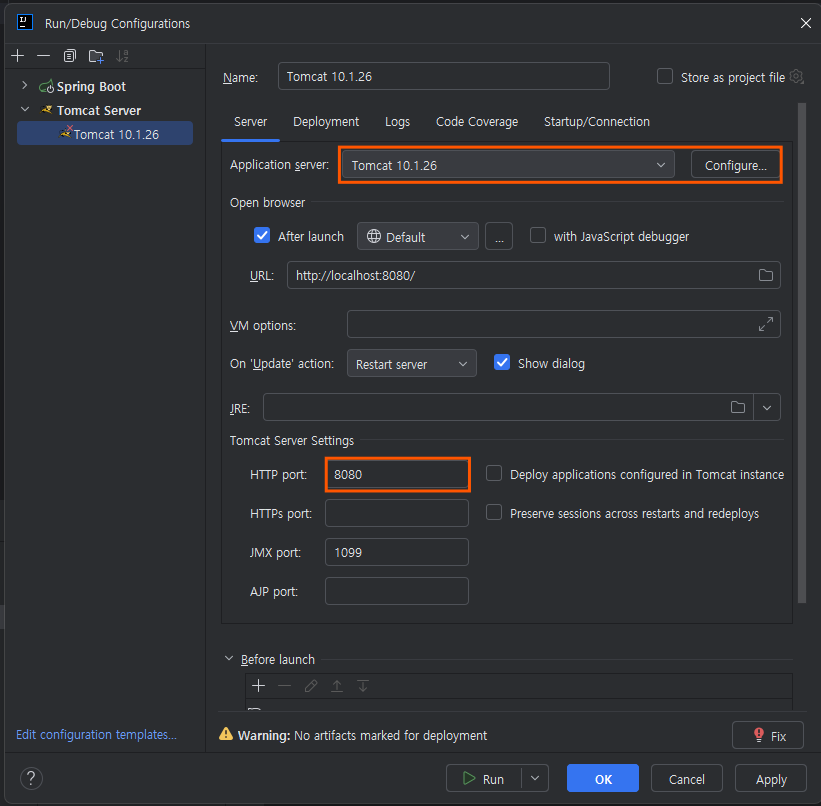Screen dimensions: 821x806
Task: Click the HTTP port field
Action: pos(397,474)
